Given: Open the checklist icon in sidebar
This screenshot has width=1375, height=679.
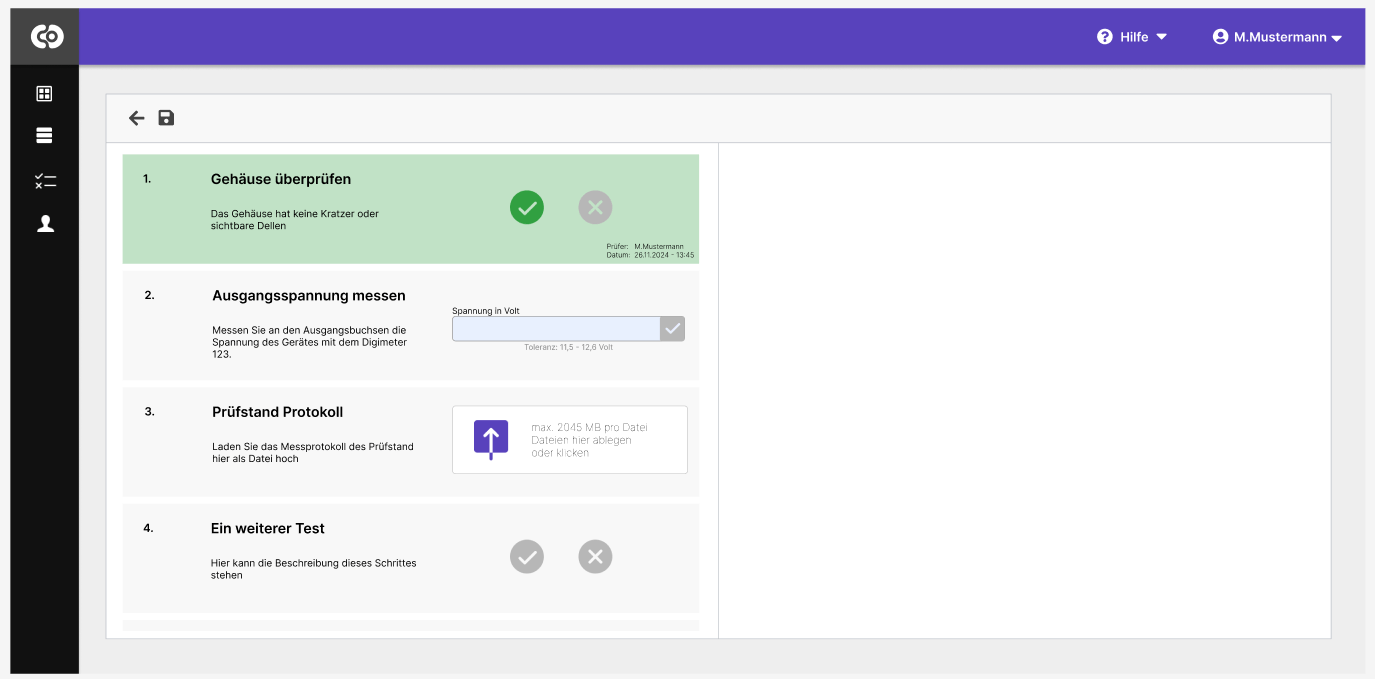Looking at the screenshot, I should click(x=45, y=181).
